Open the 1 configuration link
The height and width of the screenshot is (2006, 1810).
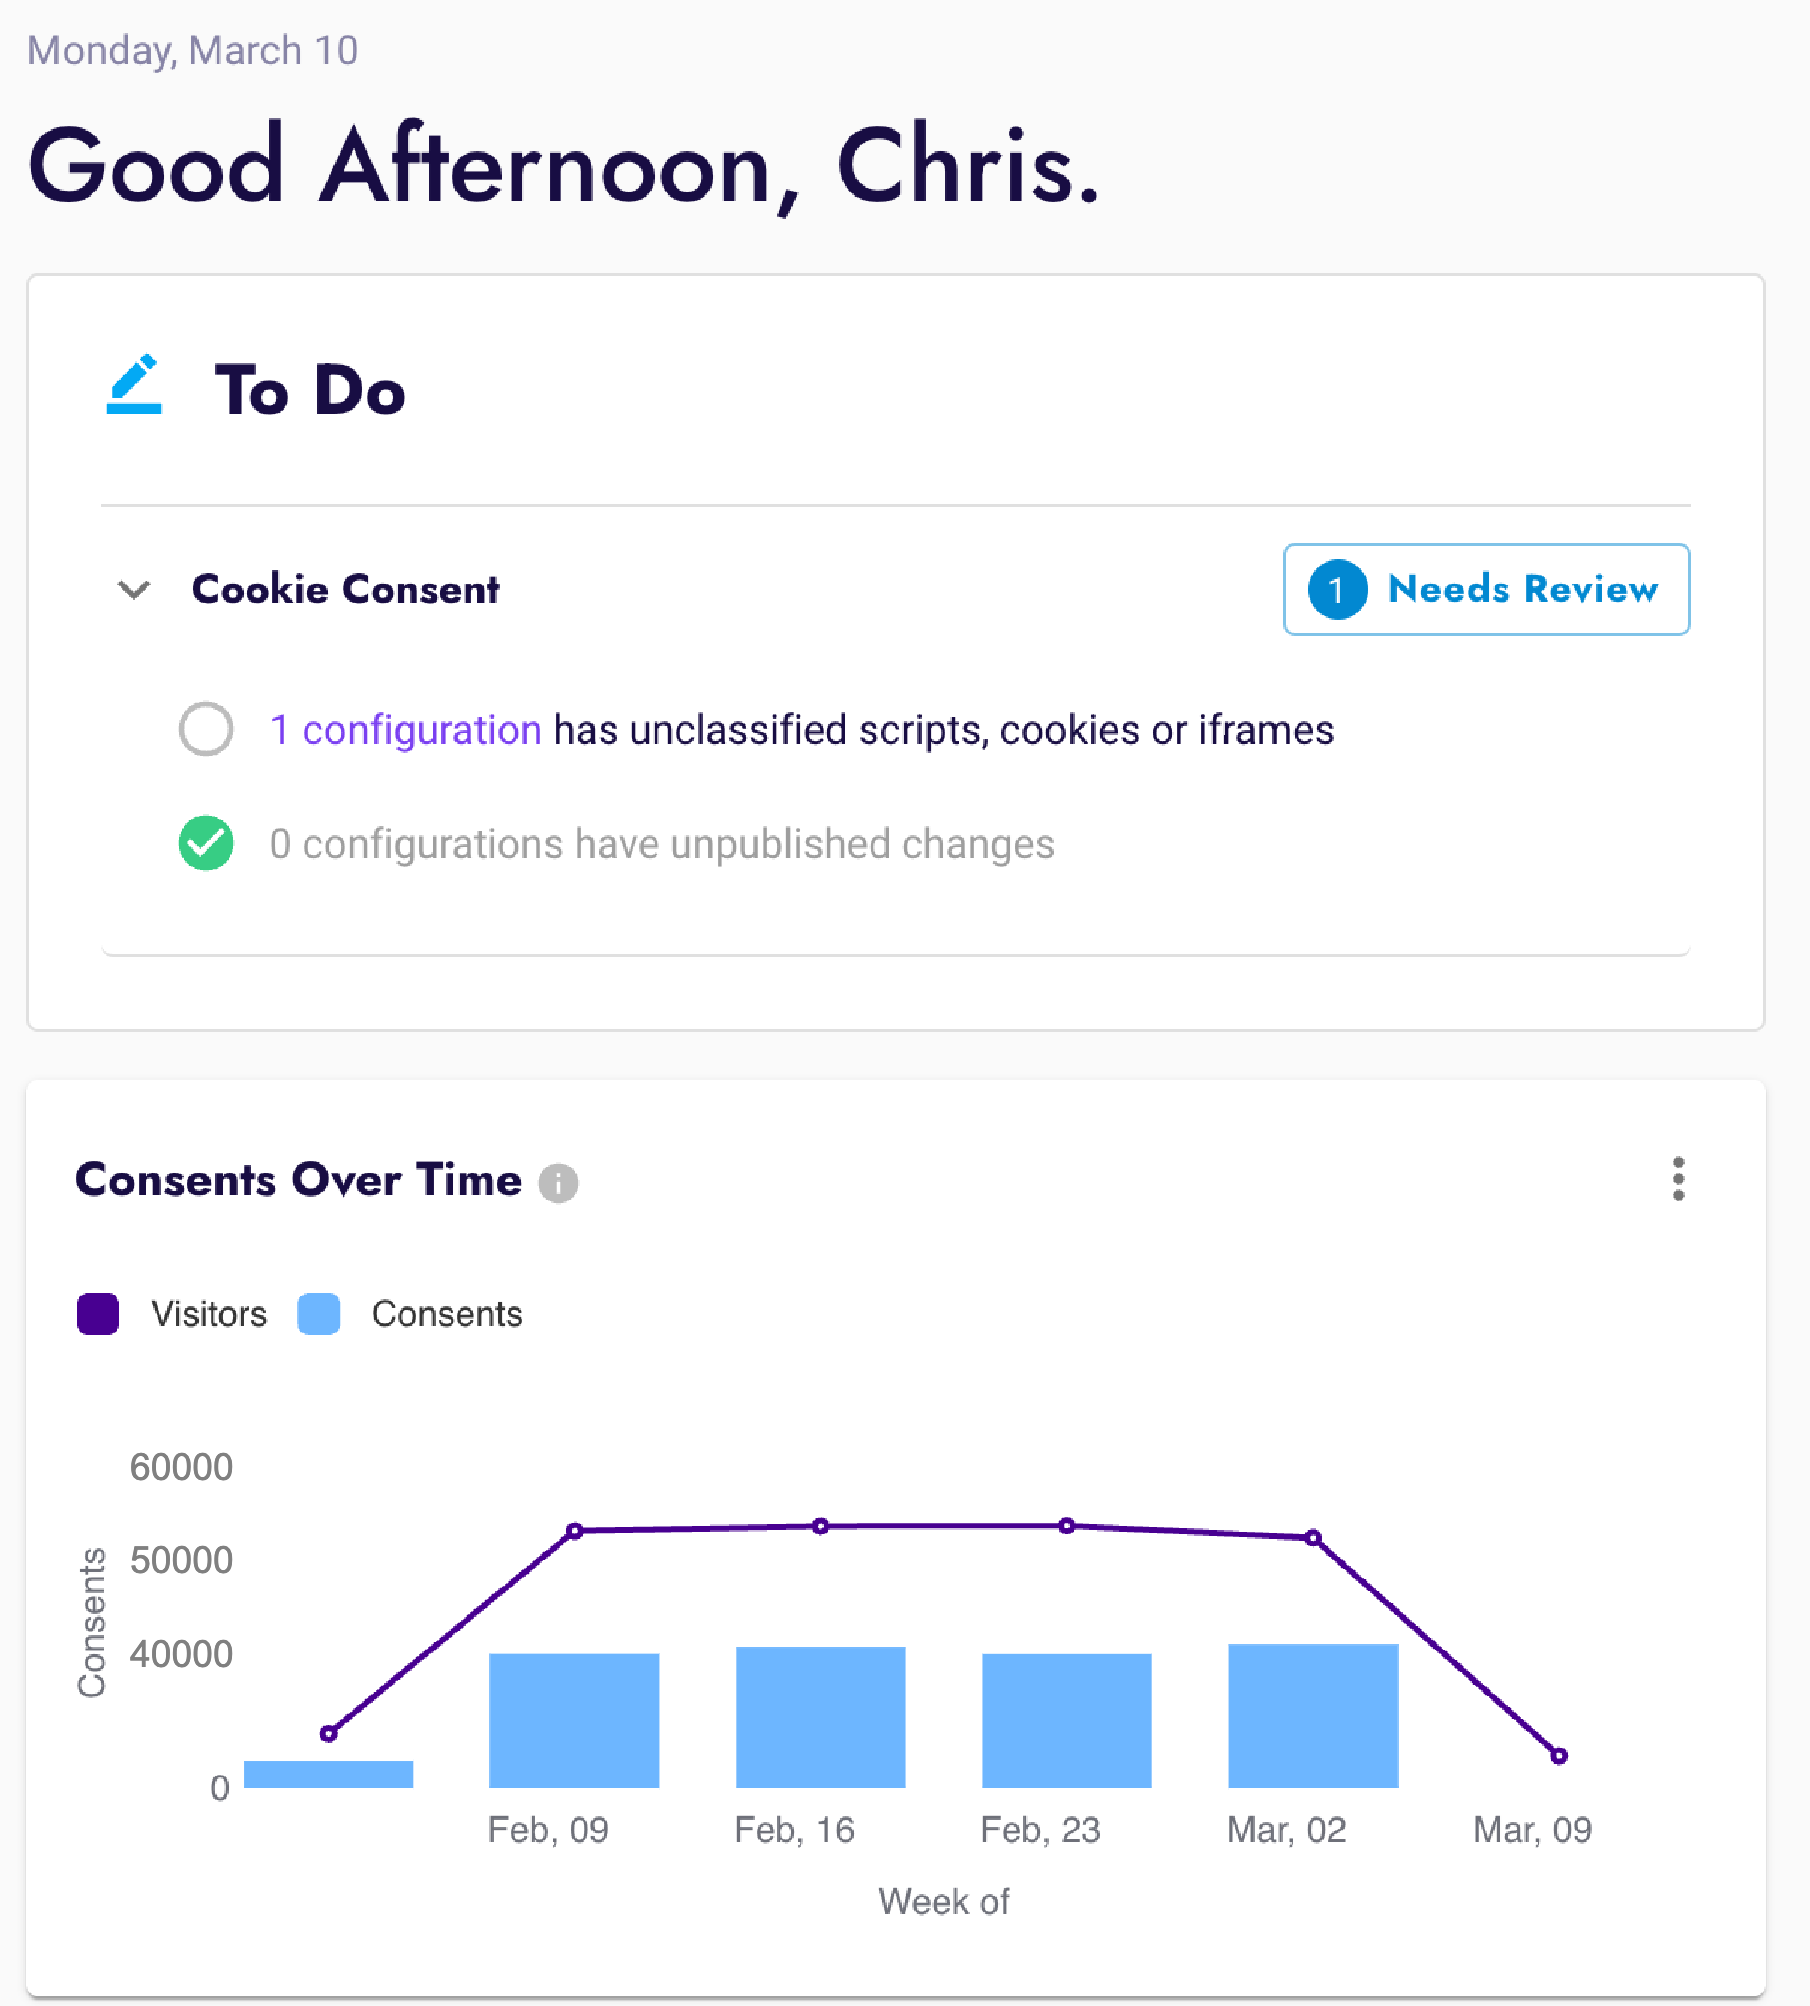click(405, 730)
